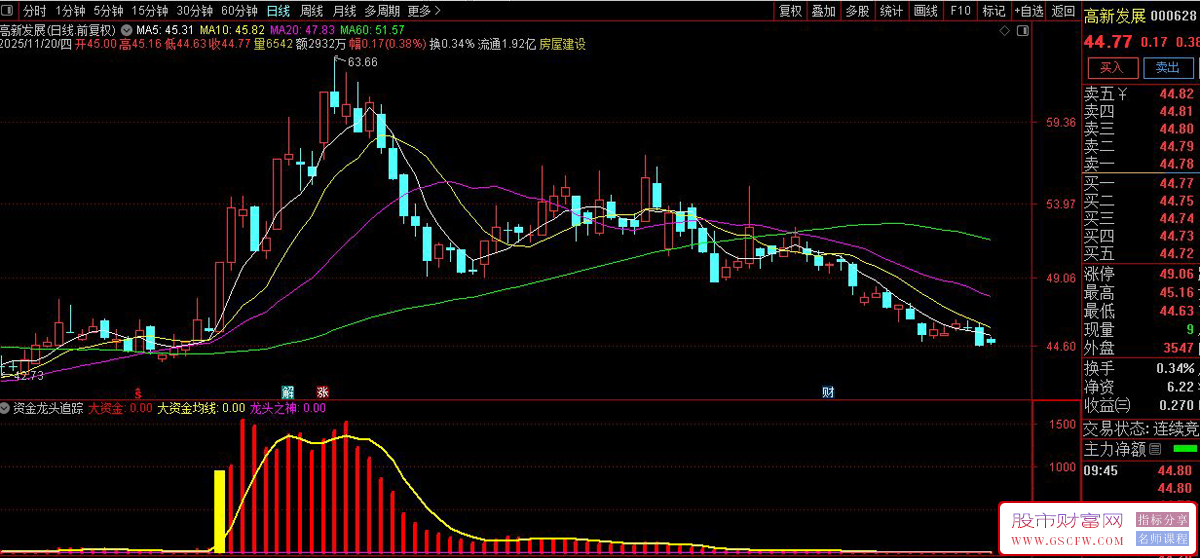Viewport: 1200px width, 558px height.
Task: Expand the 更多 periods menu
Action: click(425, 11)
